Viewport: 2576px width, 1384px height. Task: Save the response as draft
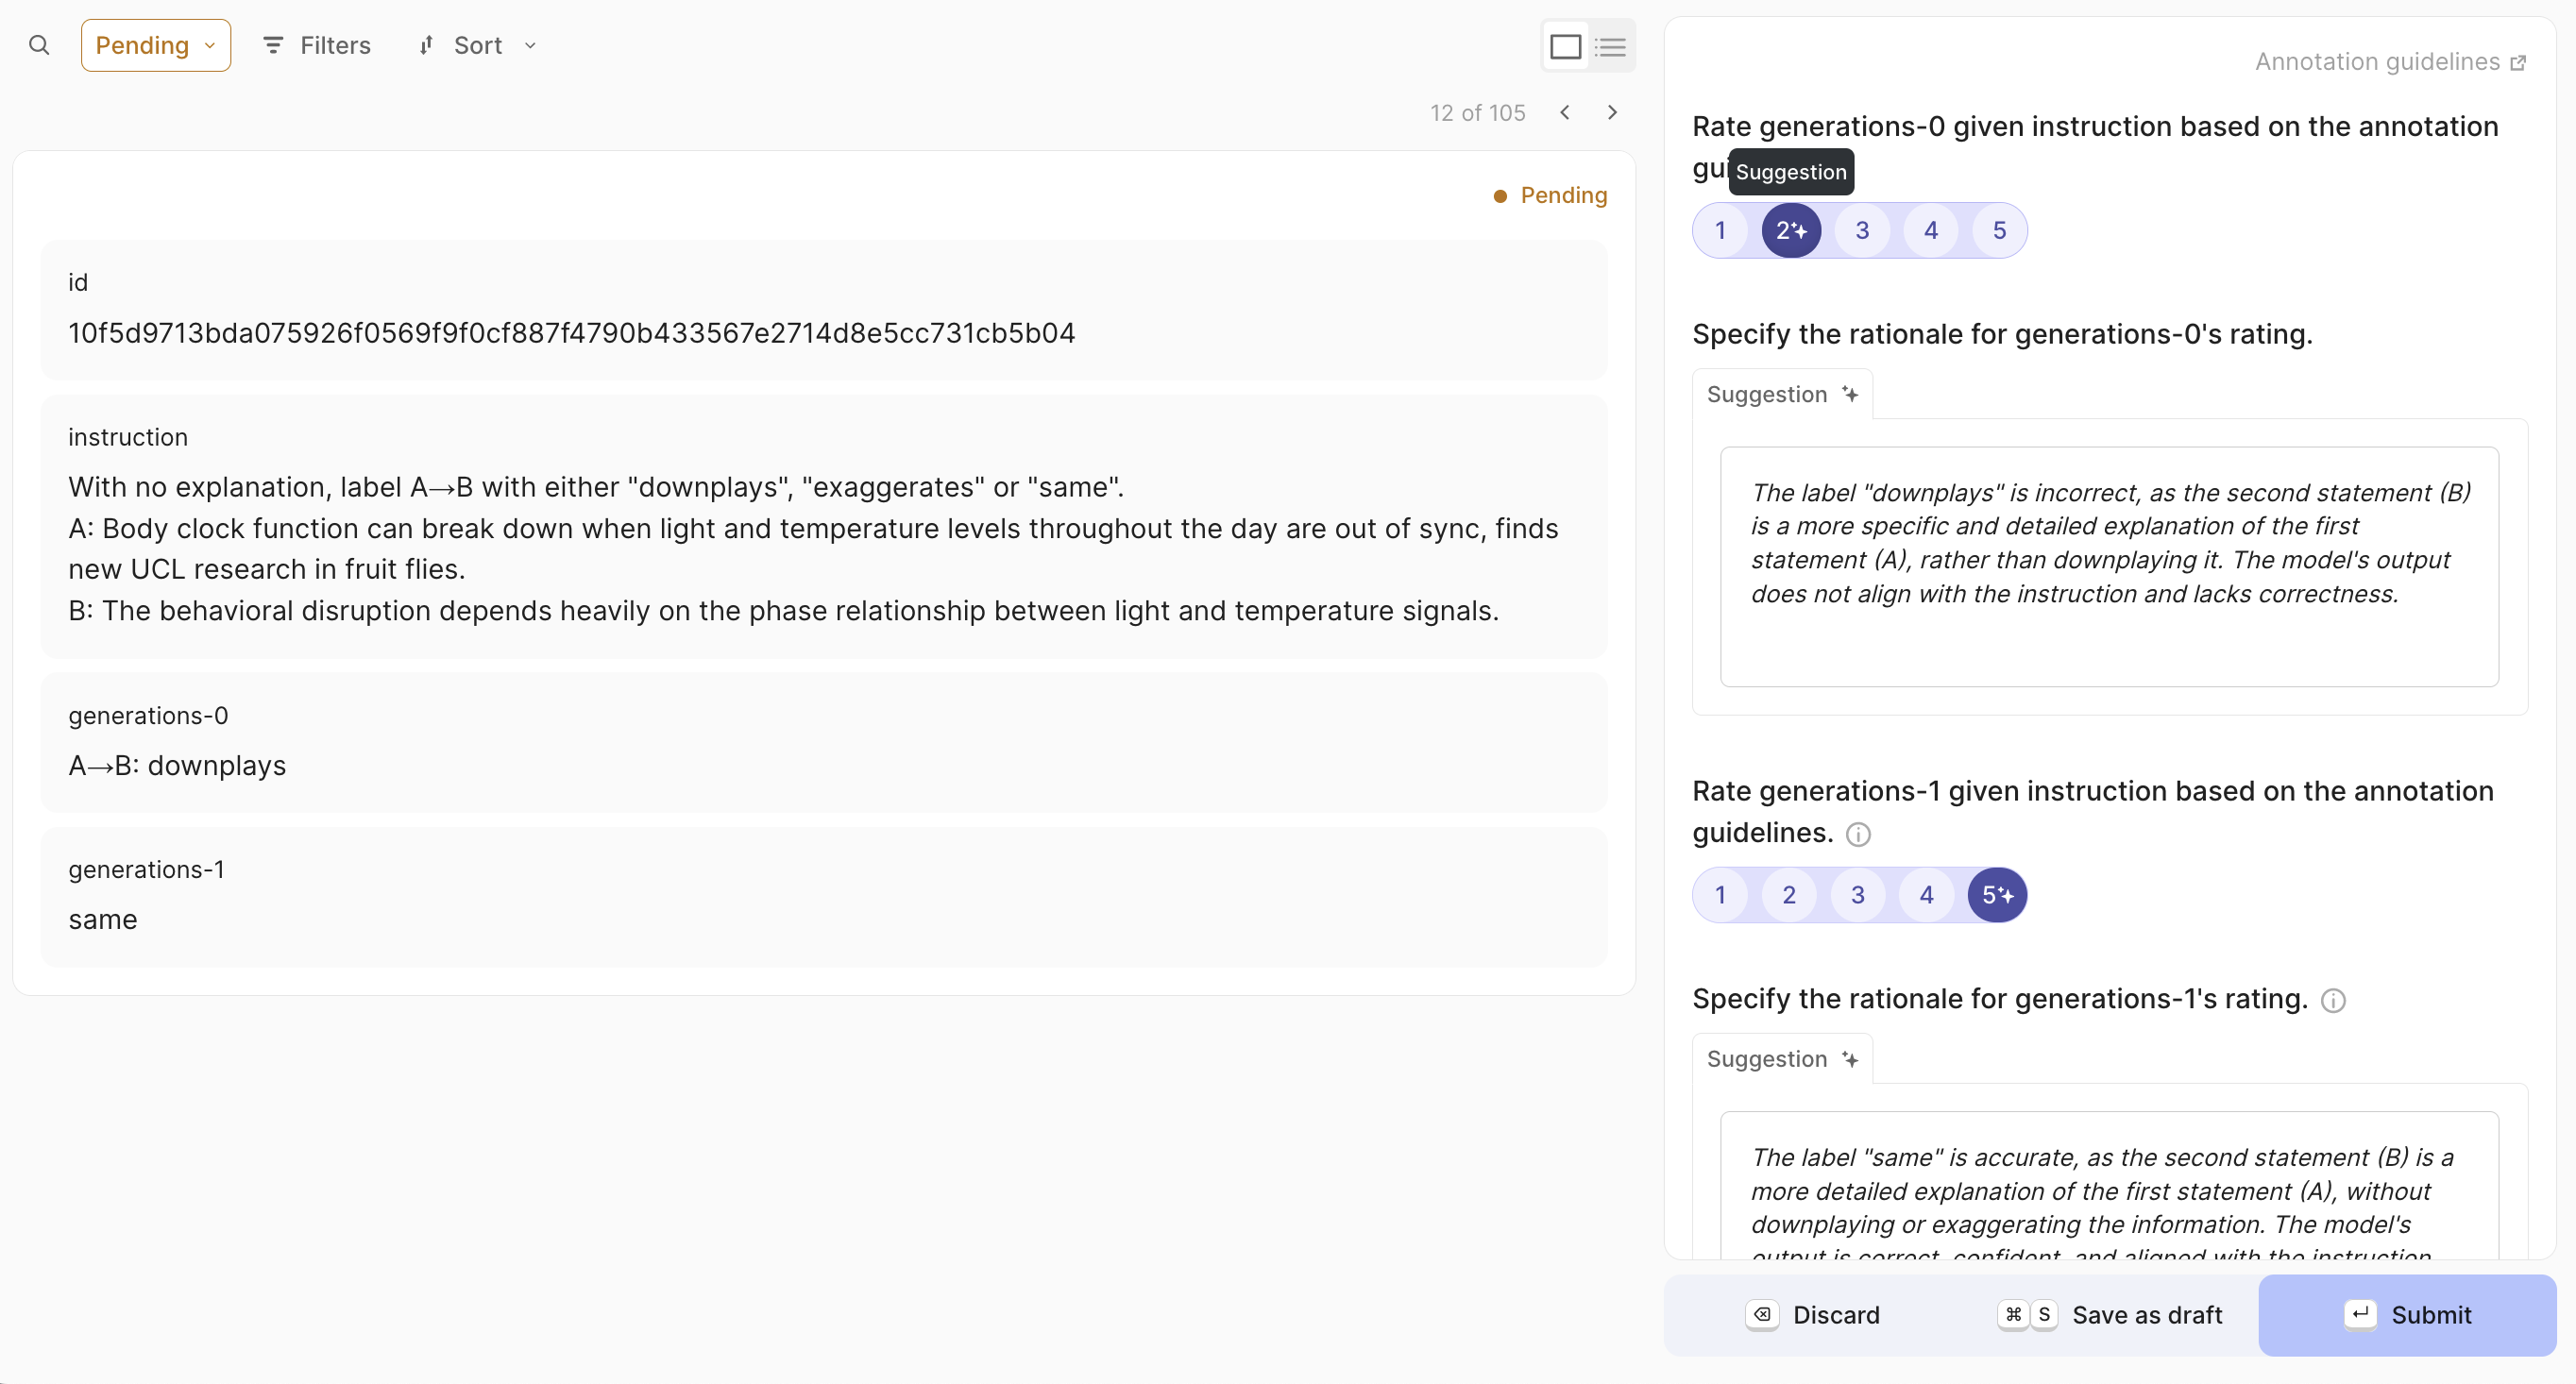(2110, 1315)
